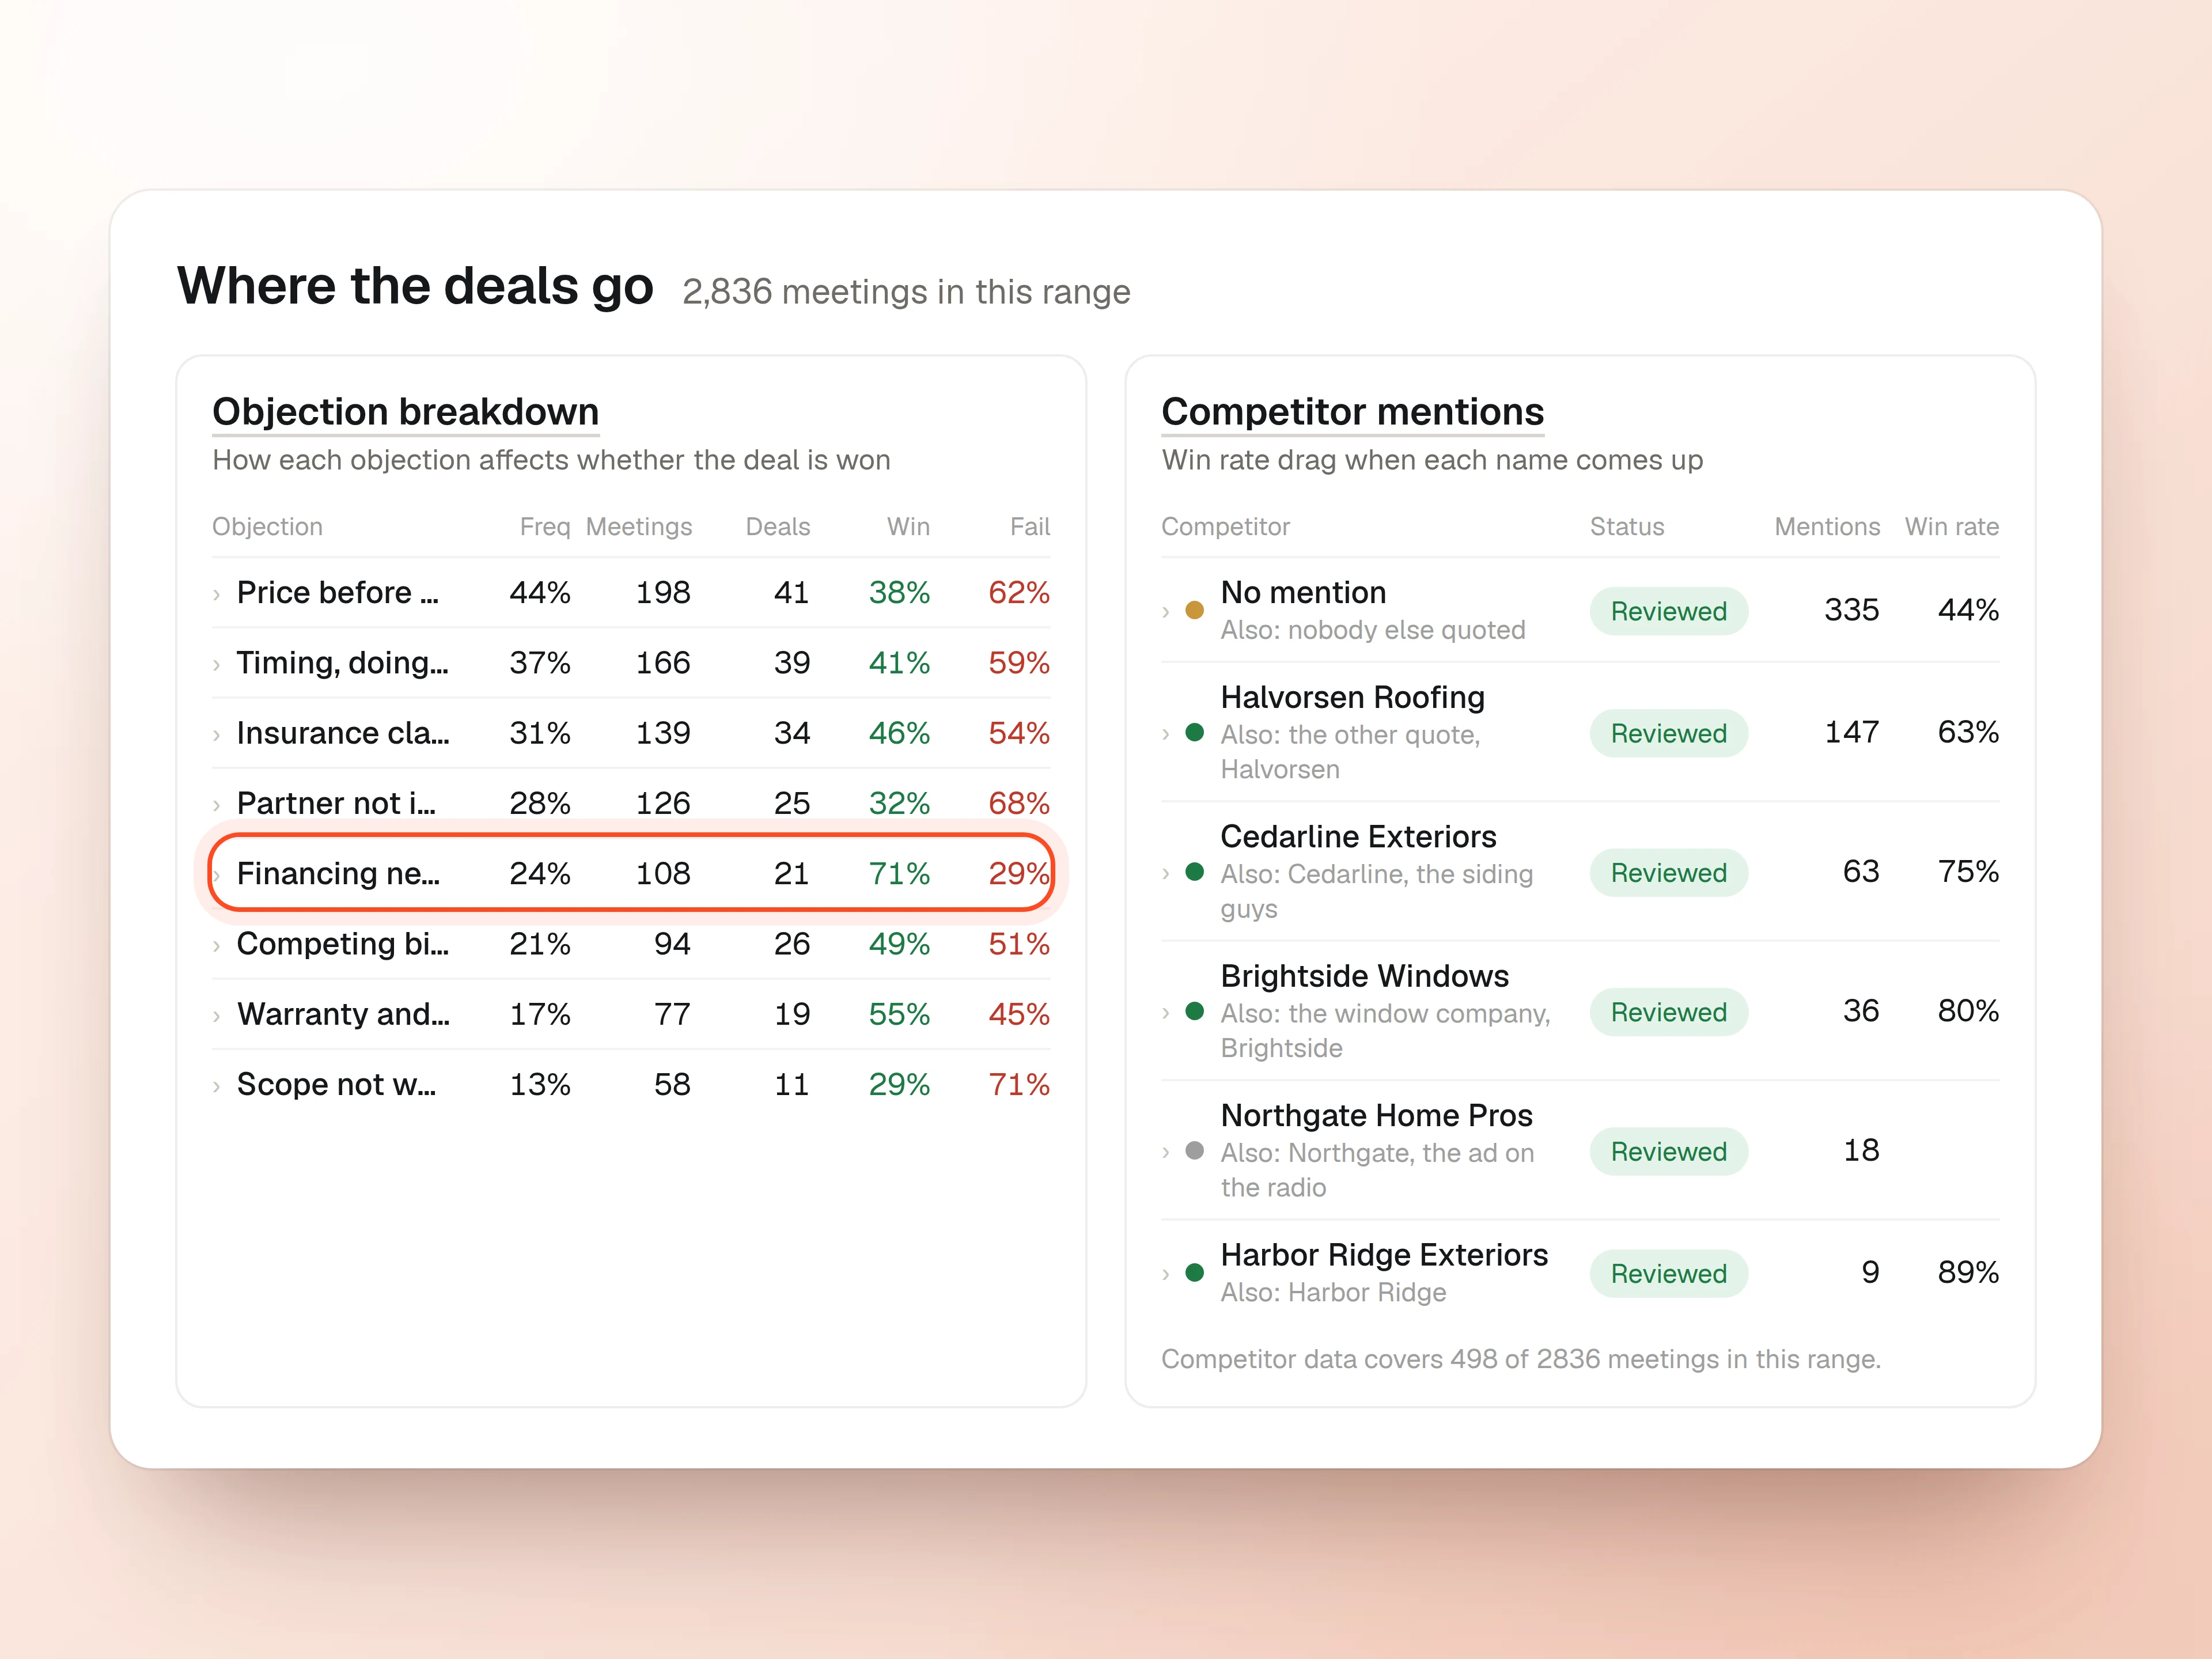Viewport: 2212px width, 1659px height.
Task: Click Reviewed badge for Harbor Ridge Exteriors
Action: (x=1668, y=1273)
